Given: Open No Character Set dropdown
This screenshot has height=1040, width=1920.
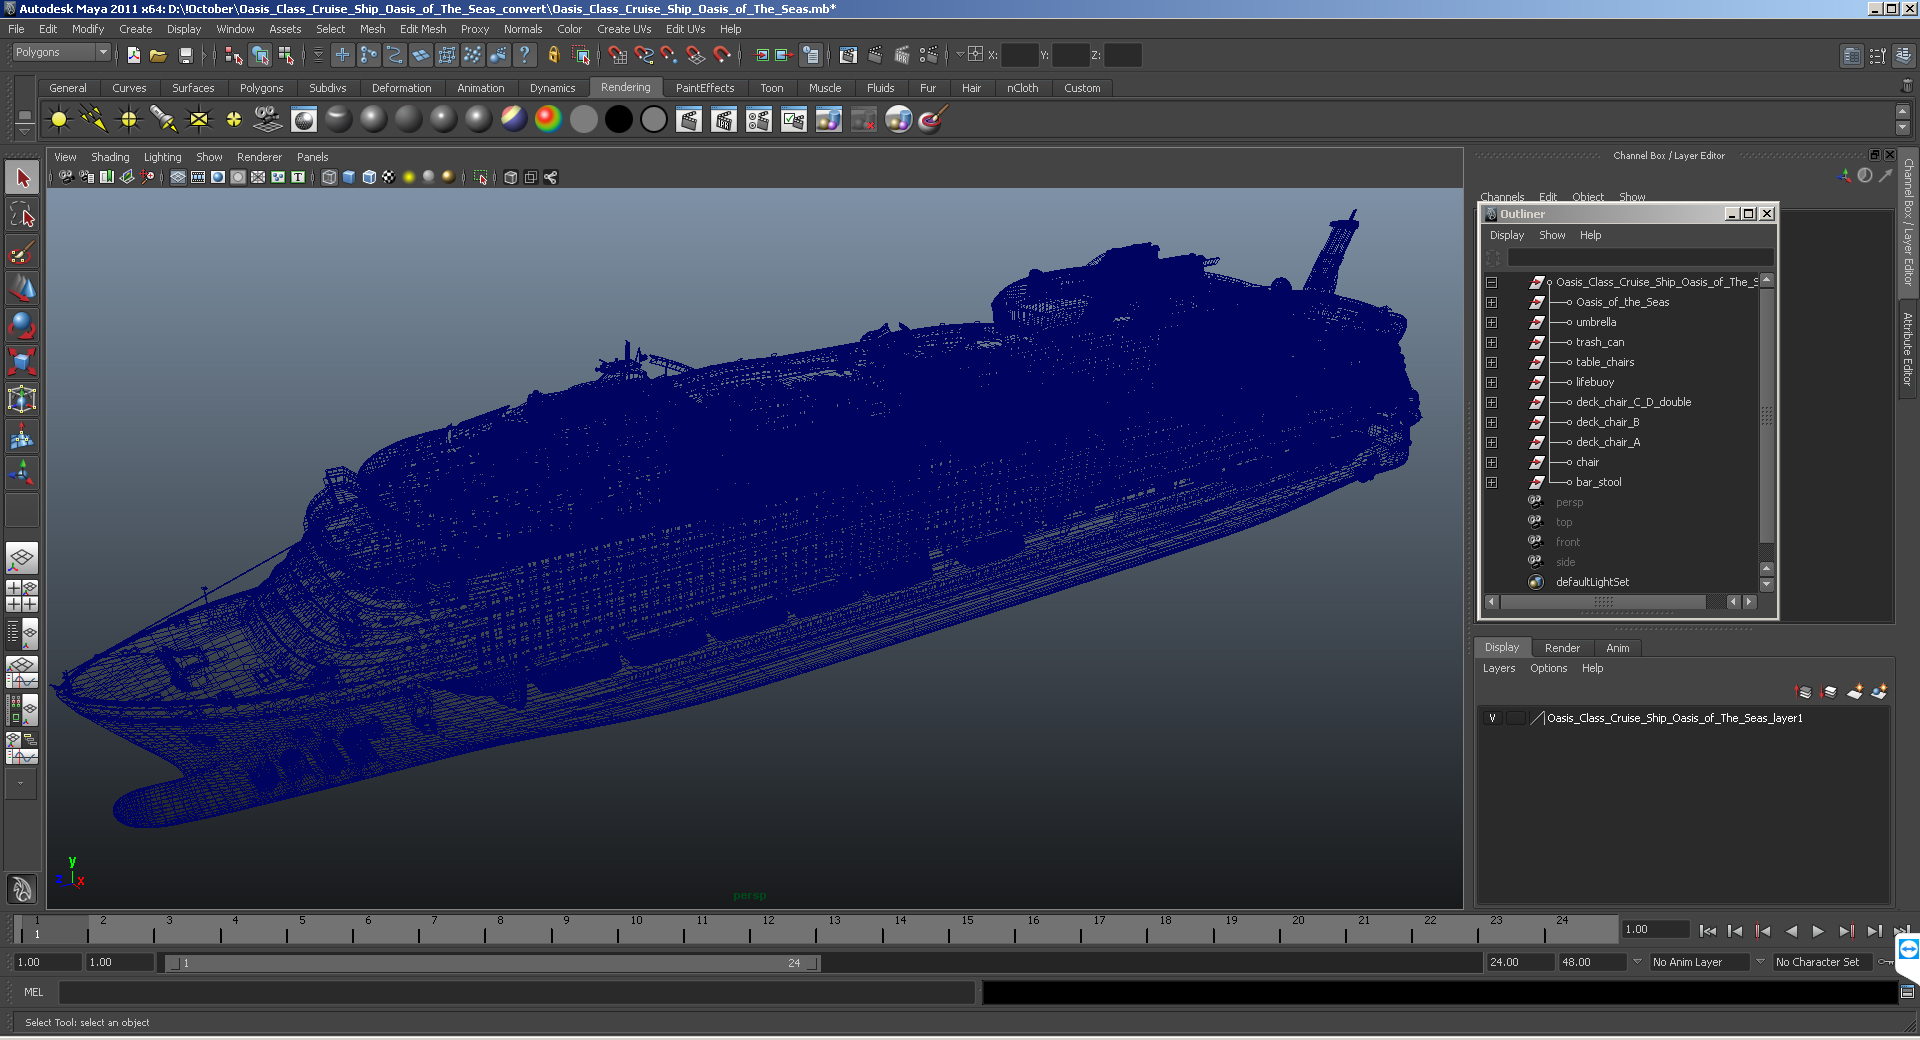Looking at the screenshot, I should tap(1824, 962).
